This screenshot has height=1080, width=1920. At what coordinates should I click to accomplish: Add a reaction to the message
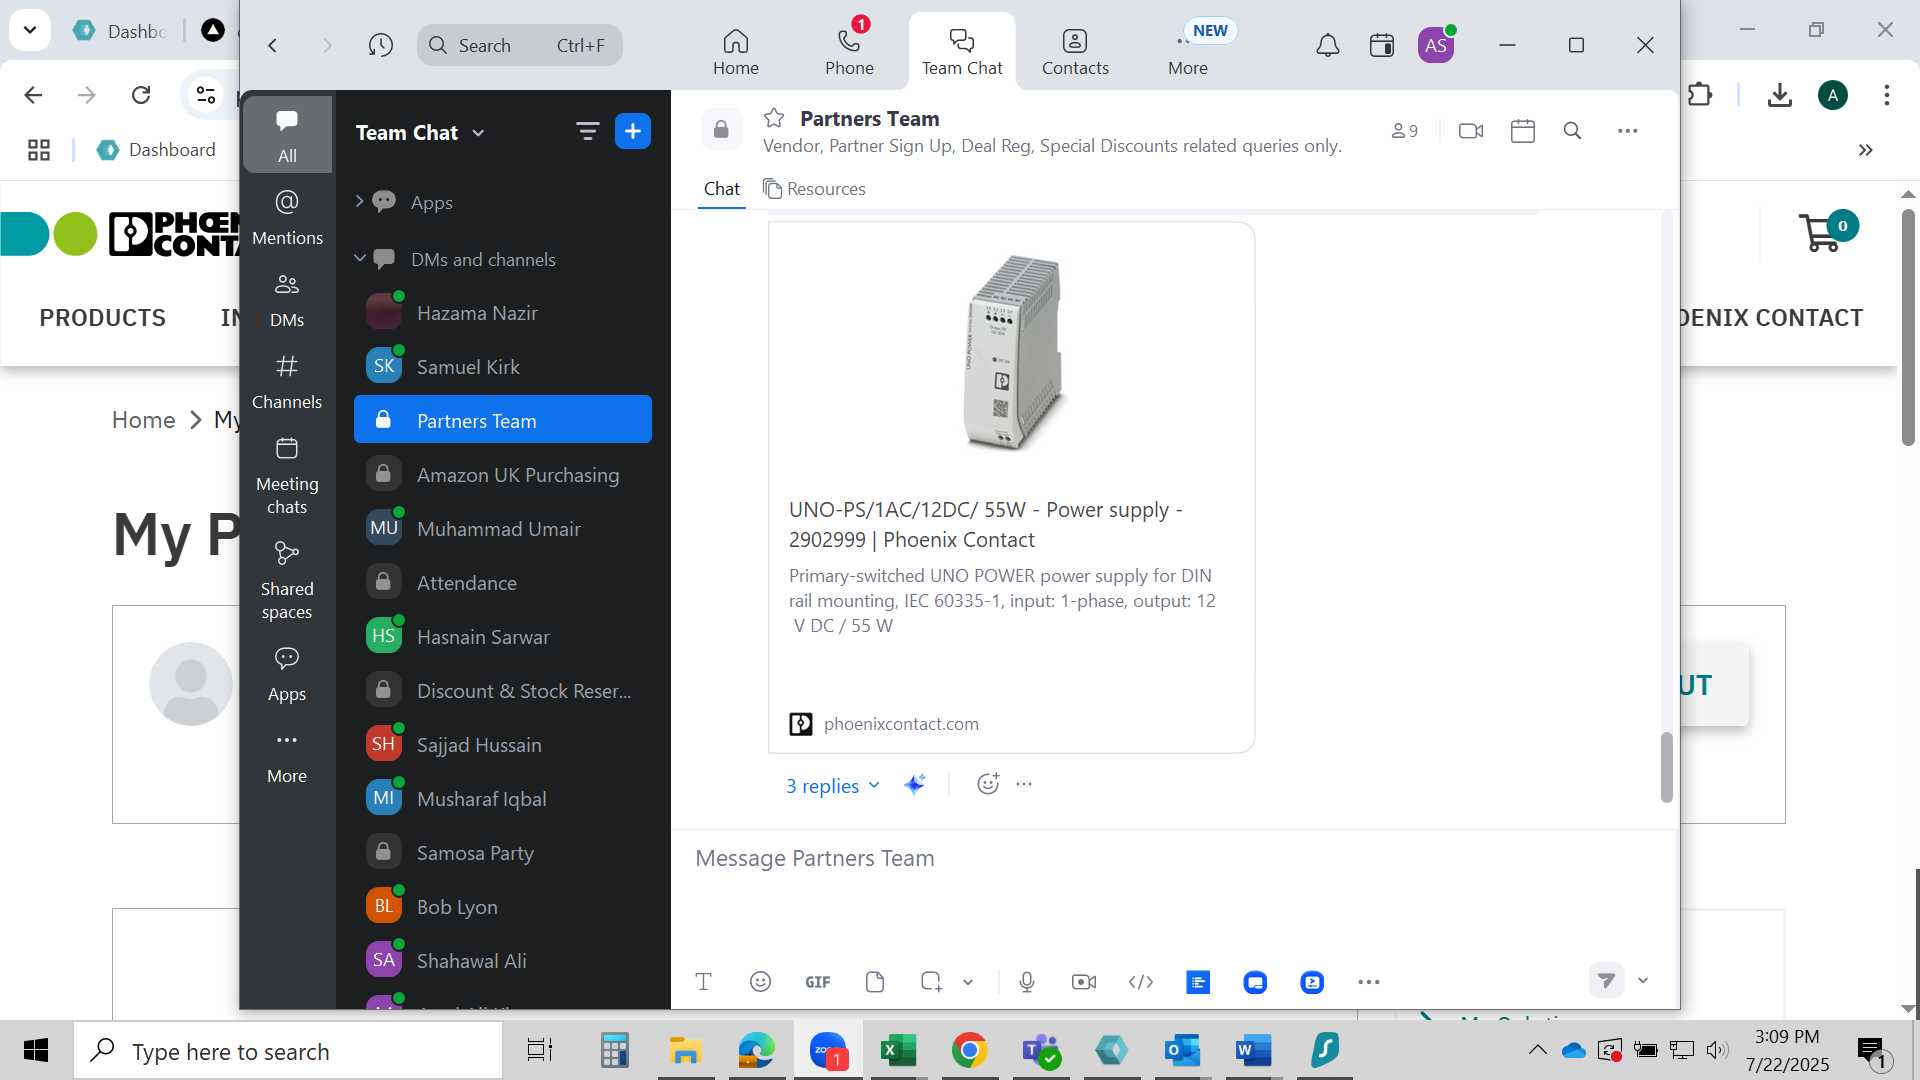(x=988, y=784)
